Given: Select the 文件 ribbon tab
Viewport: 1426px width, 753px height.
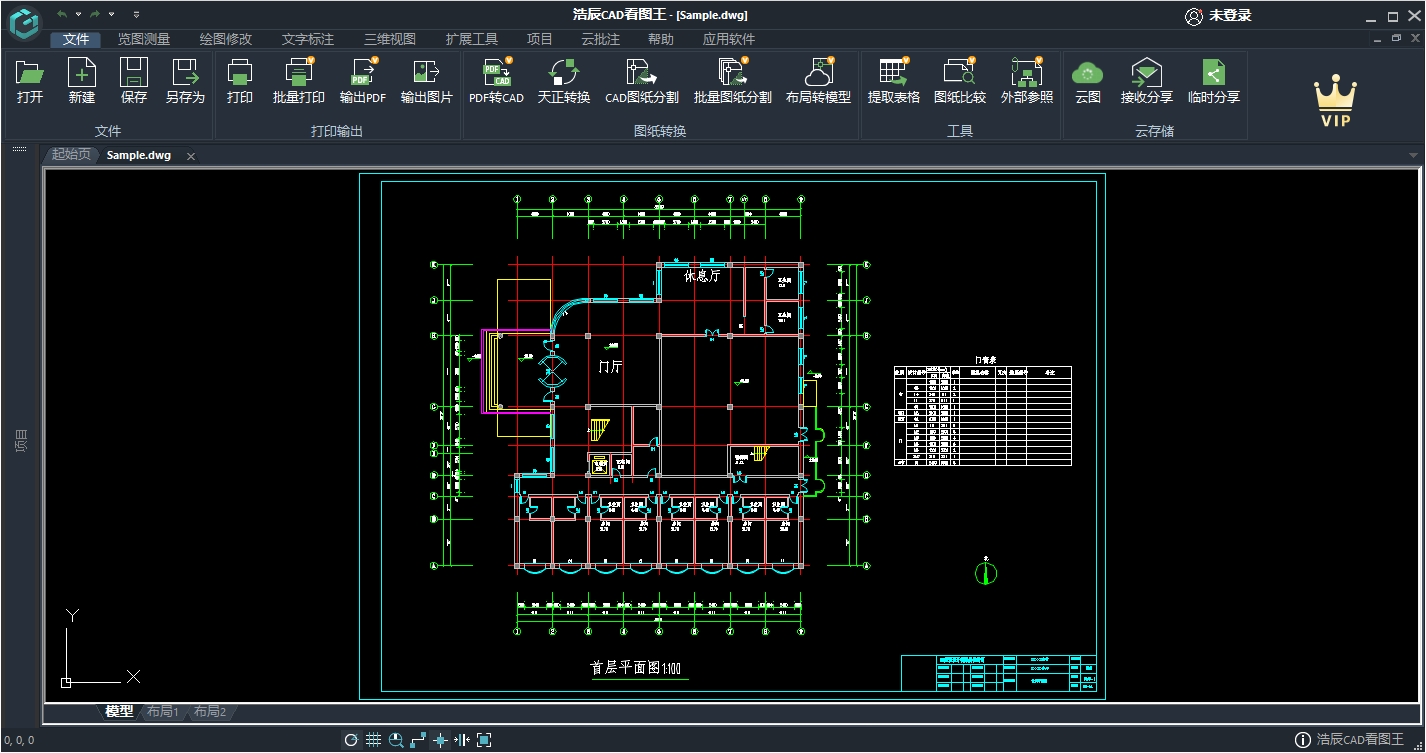Looking at the screenshot, I should tap(76, 39).
